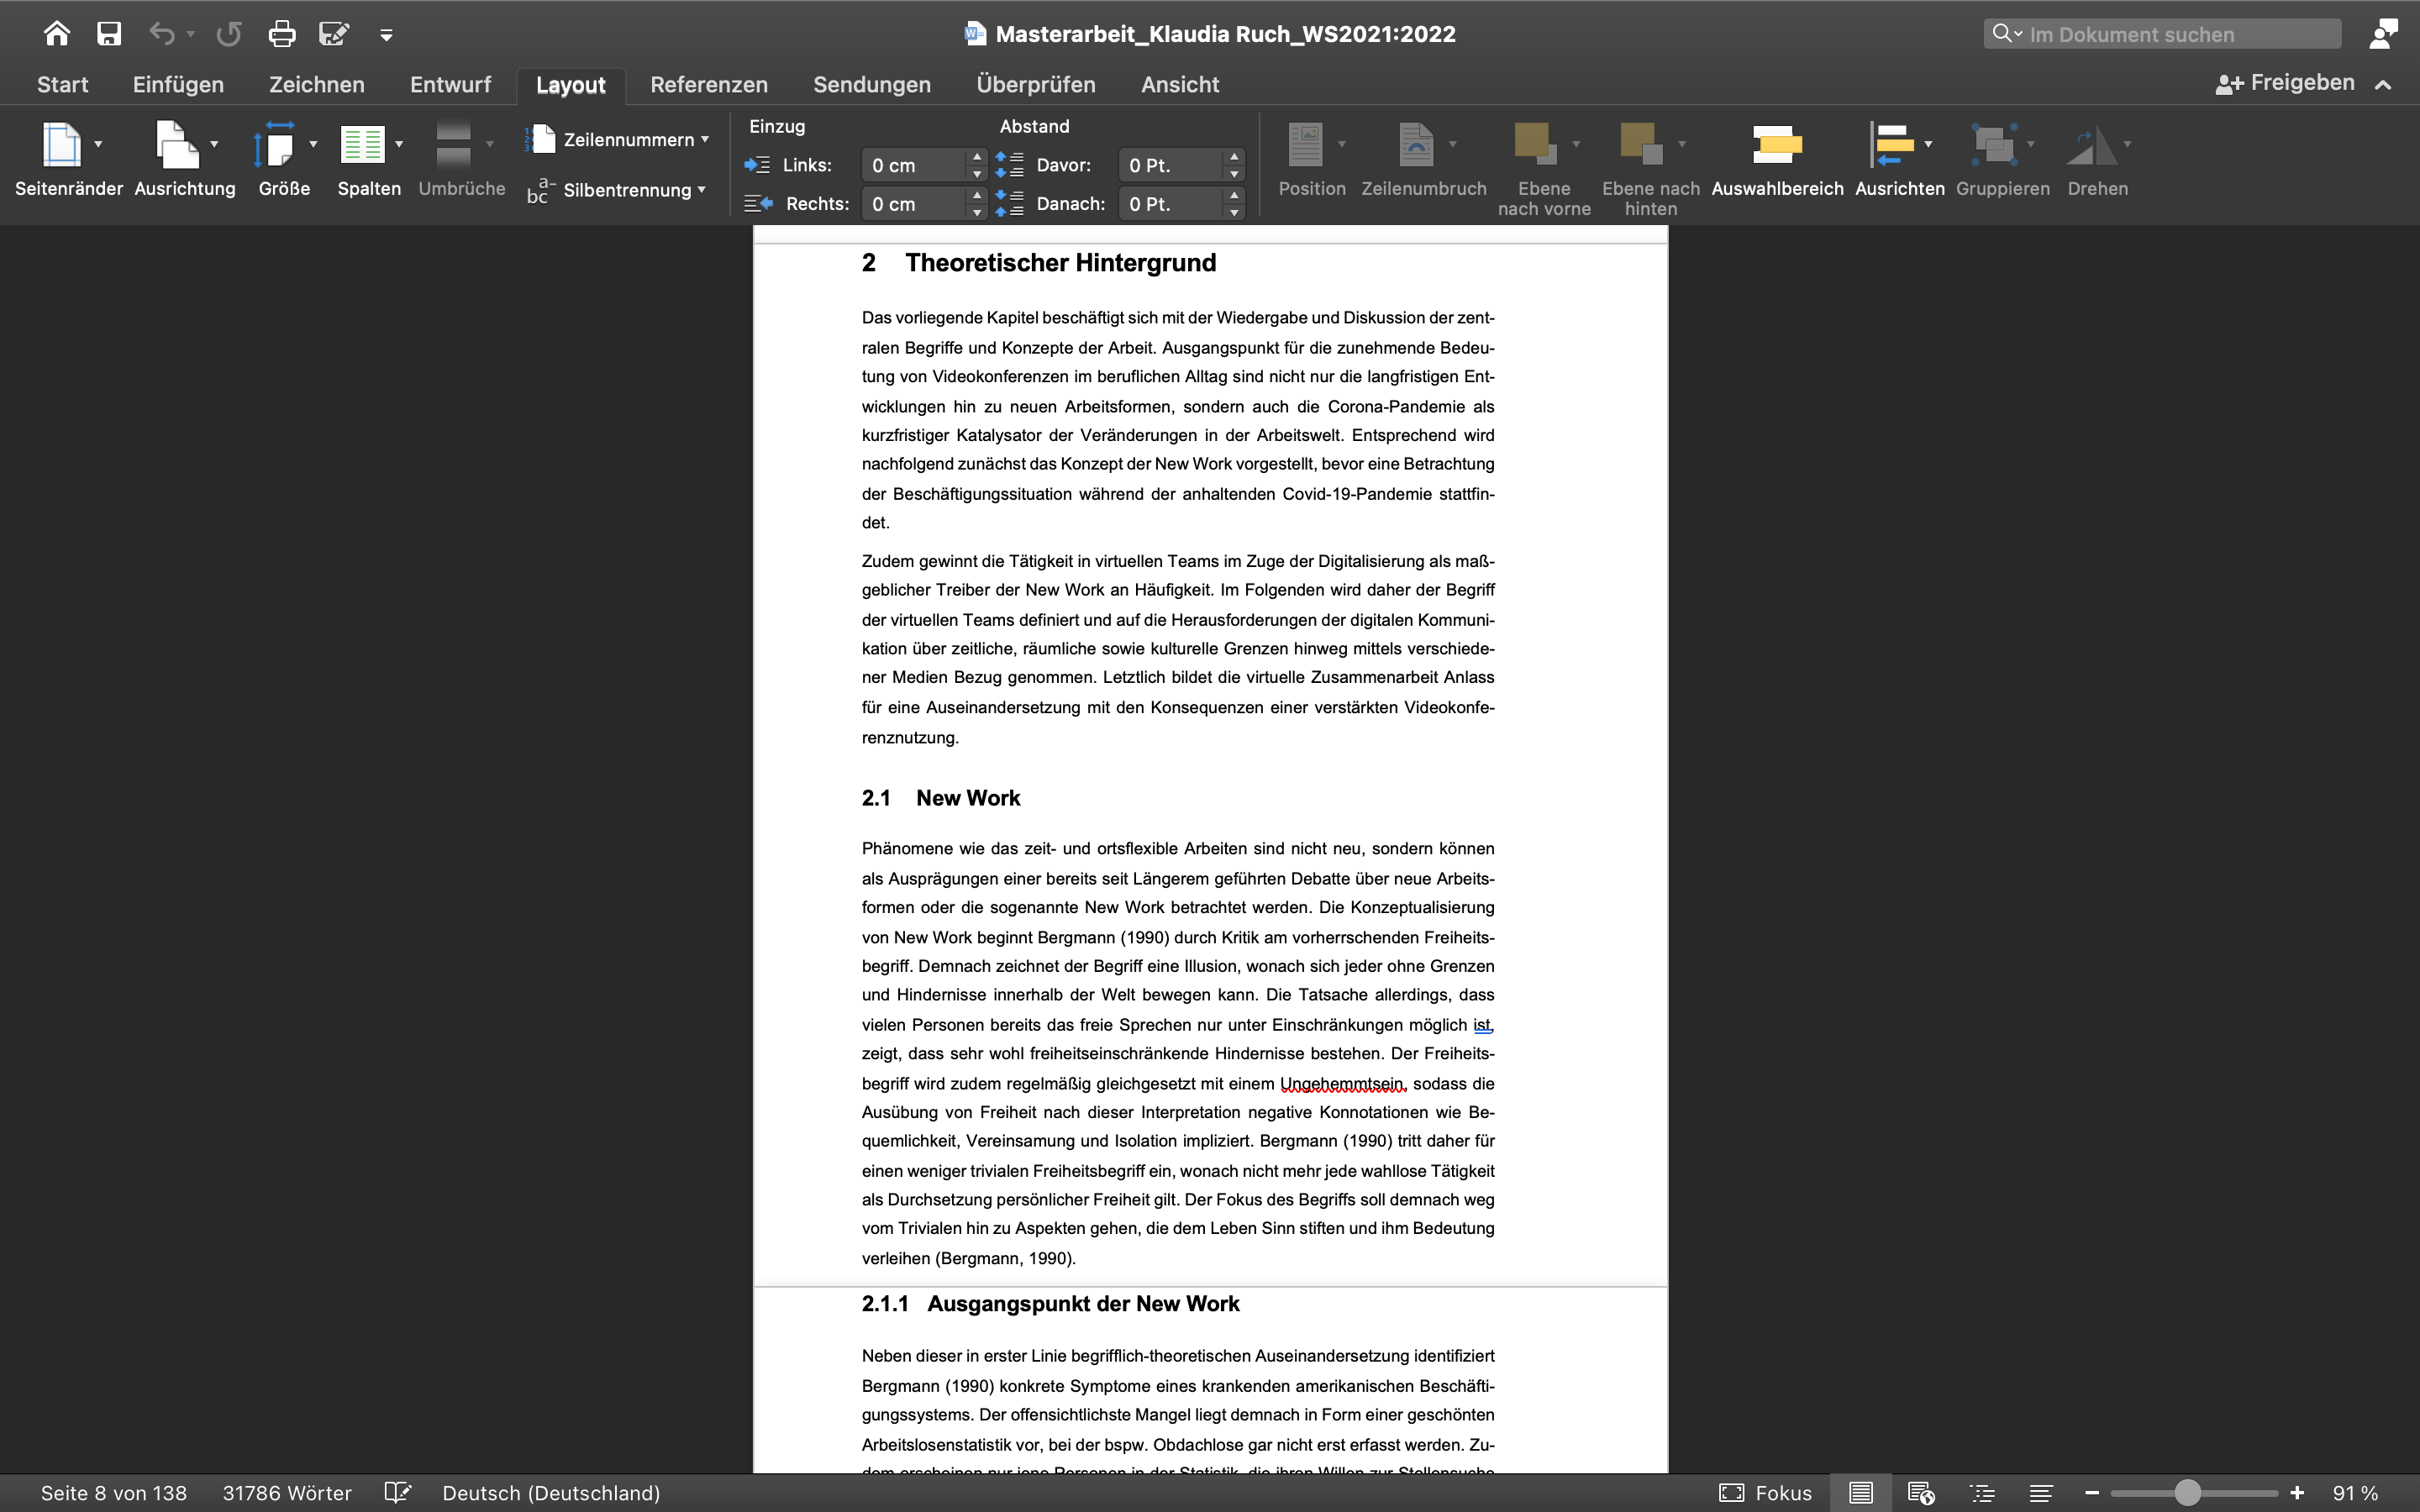Image resolution: width=2420 pixels, height=1512 pixels.
Task: Expand the Silbentrennung dropdown
Action: click(633, 190)
